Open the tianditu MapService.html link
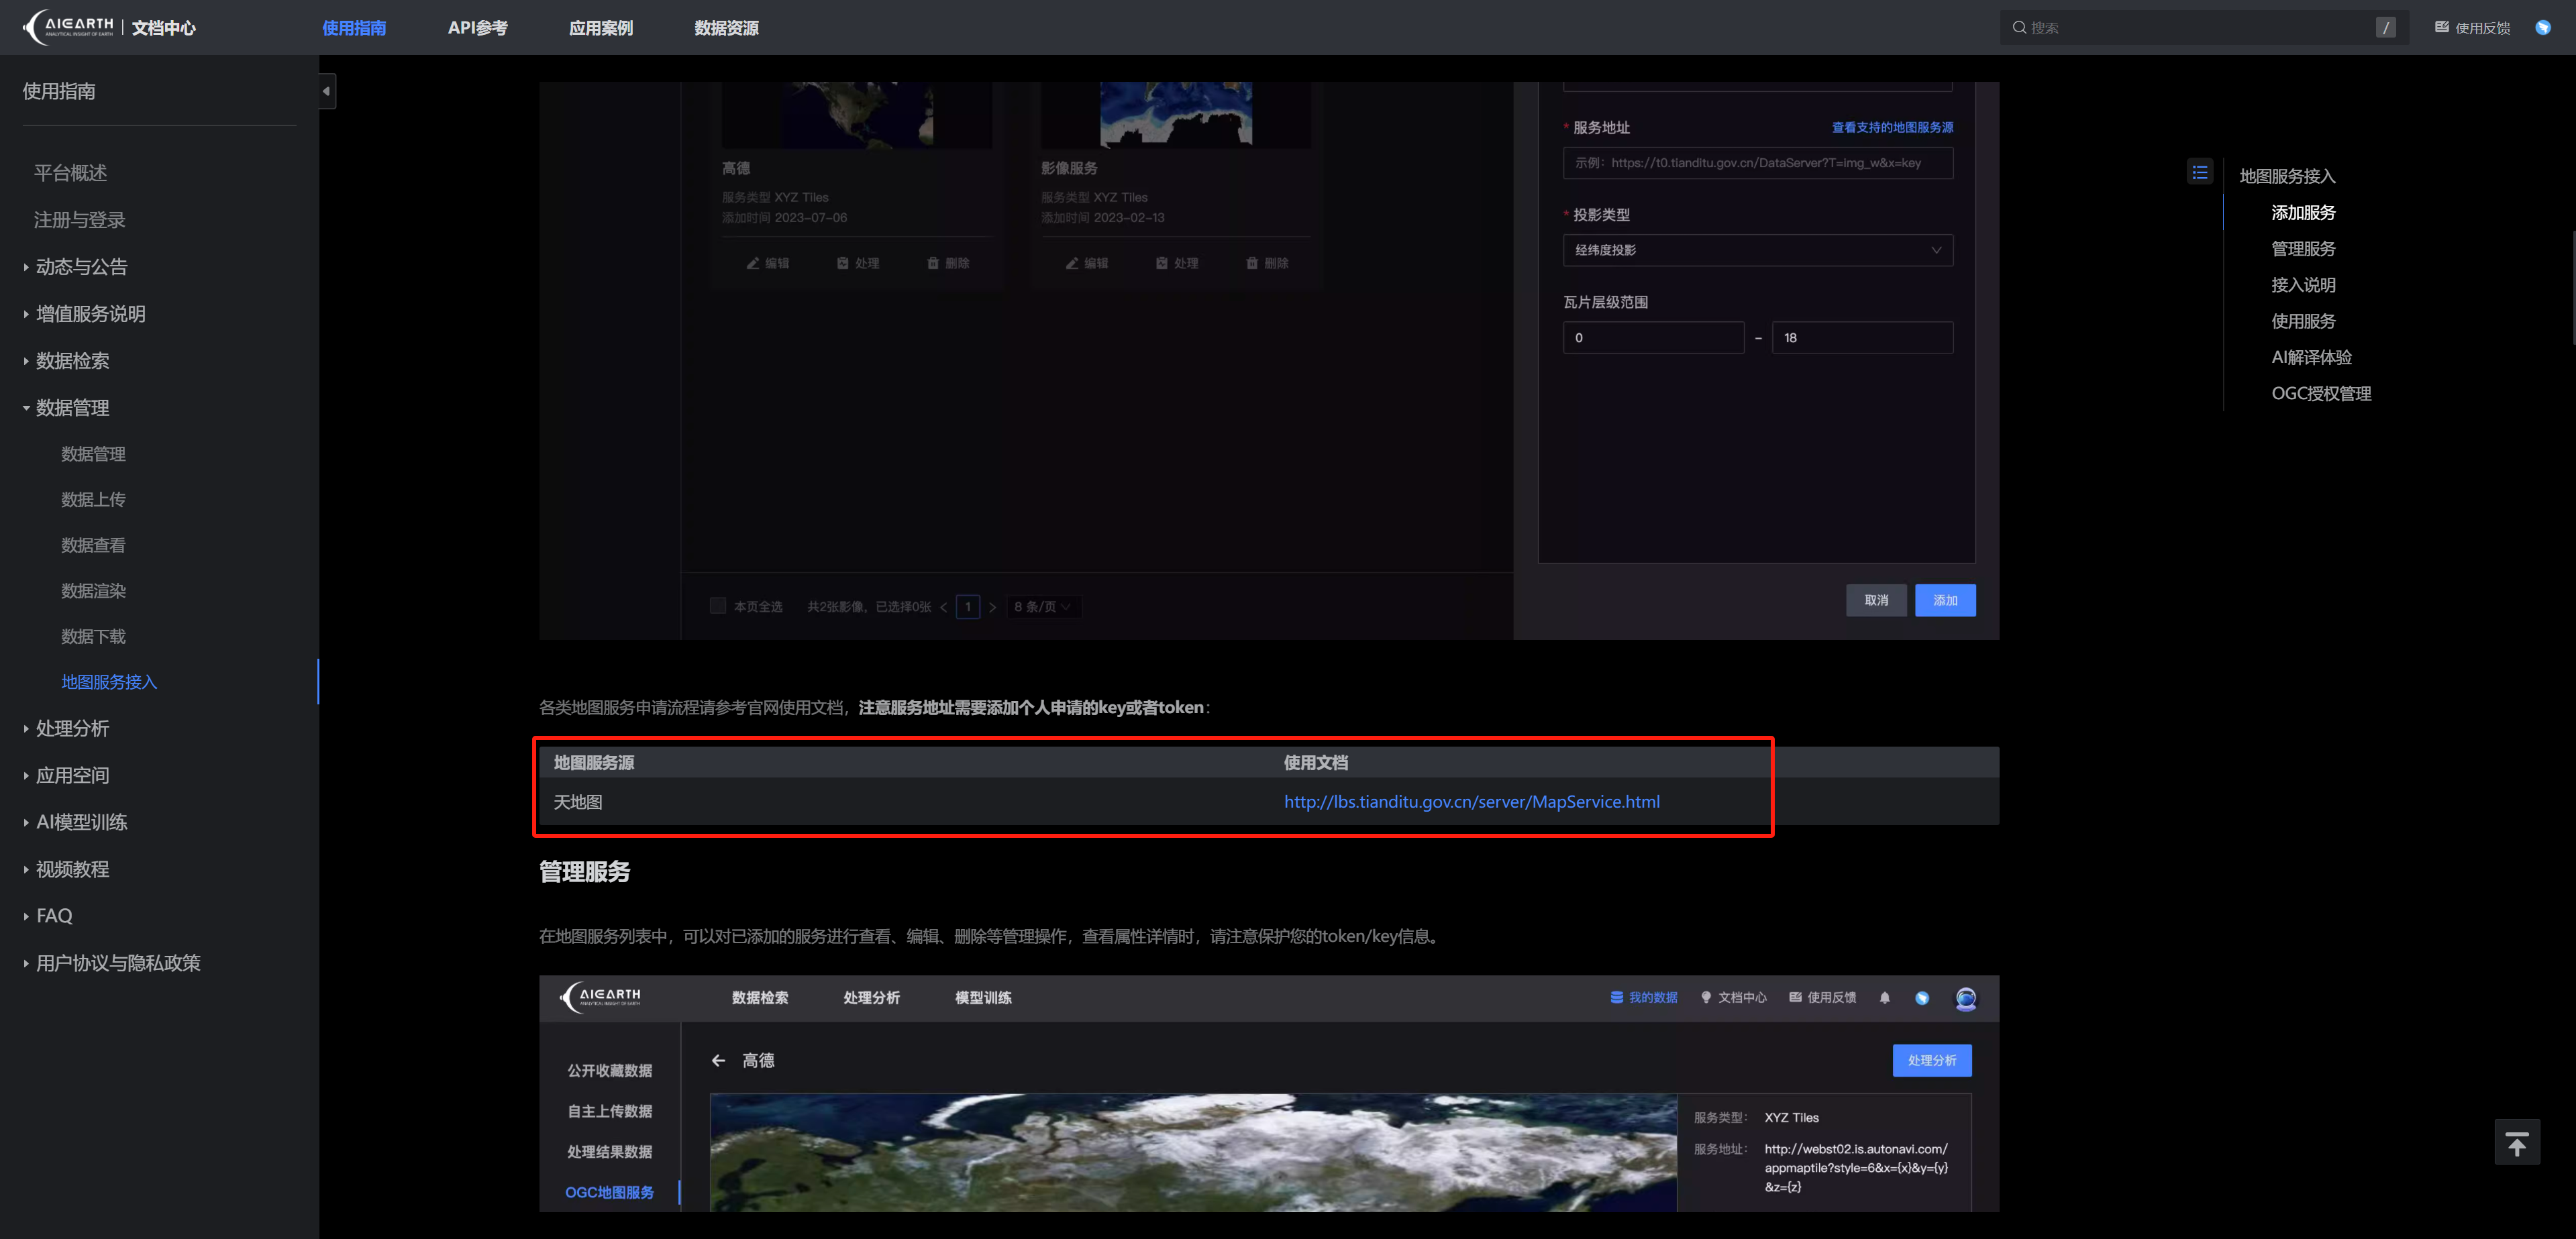The height and width of the screenshot is (1239, 2576). (x=1471, y=802)
